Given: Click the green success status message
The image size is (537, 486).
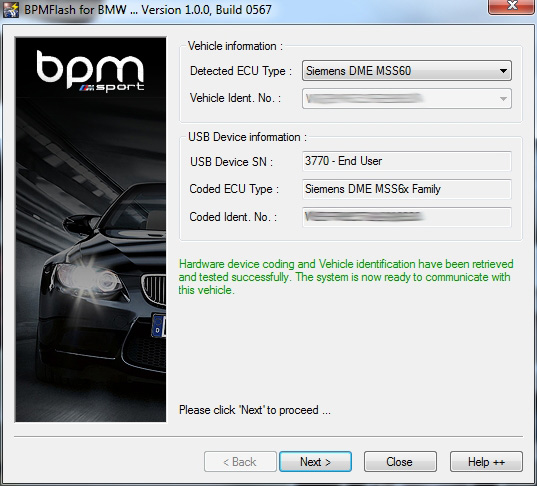Looking at the screenshot, I should [x=346, y=277].
